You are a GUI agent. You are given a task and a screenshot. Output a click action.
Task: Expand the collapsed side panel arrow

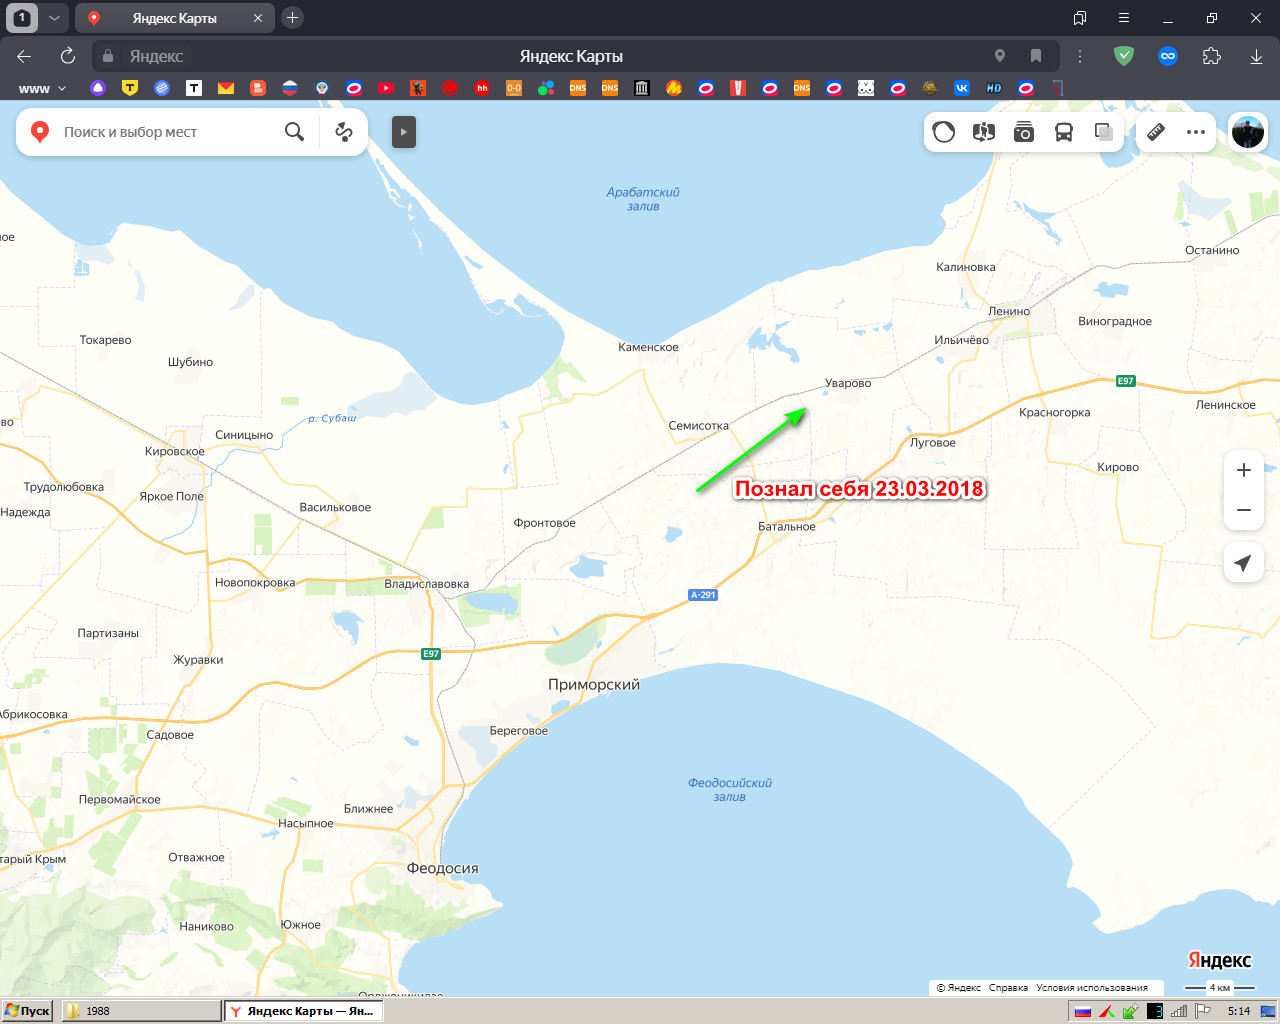[404, 132]
